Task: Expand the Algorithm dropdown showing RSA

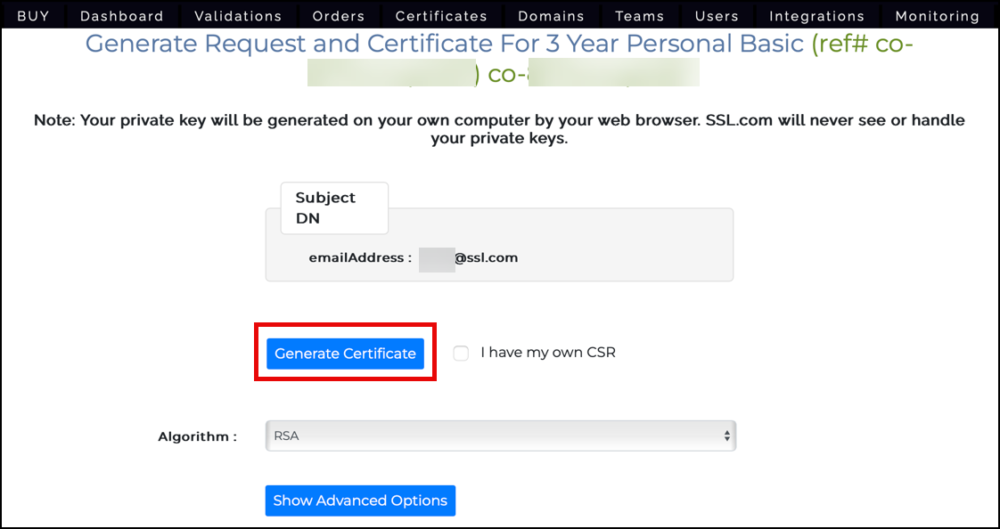Action: pos(500,436)
